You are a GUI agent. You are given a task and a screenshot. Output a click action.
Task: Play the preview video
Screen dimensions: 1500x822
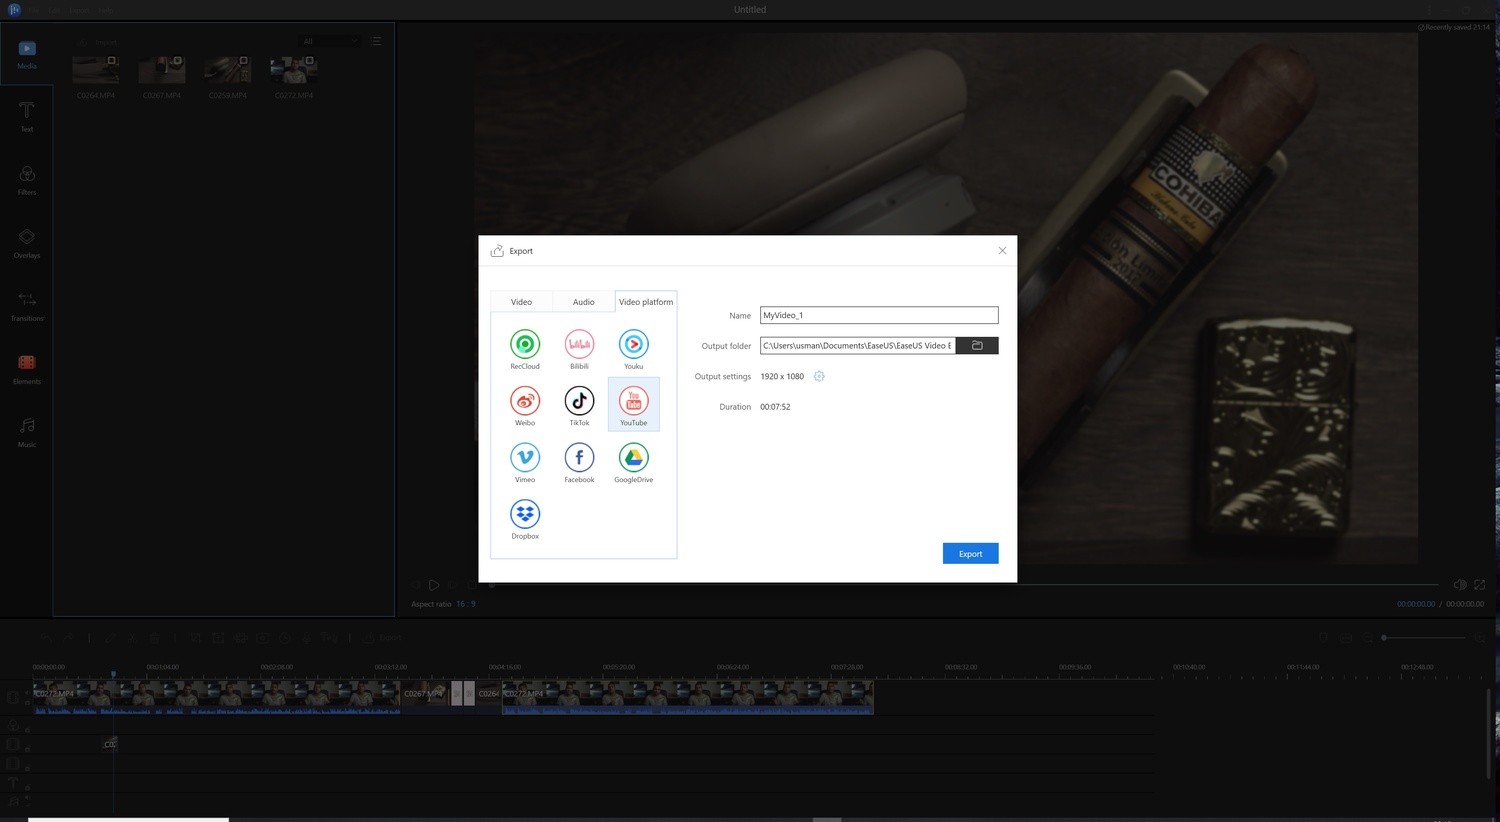pos(434,585)
